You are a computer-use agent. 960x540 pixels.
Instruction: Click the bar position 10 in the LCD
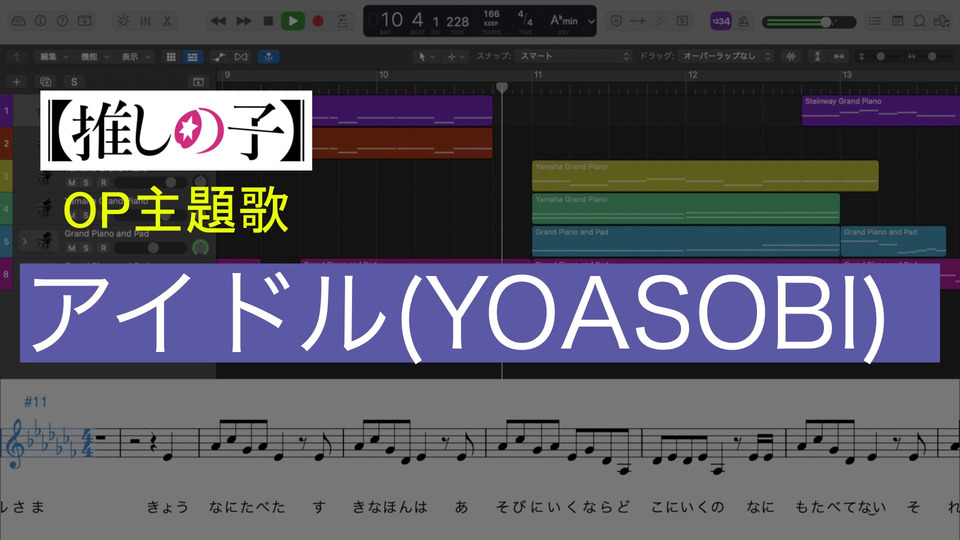point(391,20)
